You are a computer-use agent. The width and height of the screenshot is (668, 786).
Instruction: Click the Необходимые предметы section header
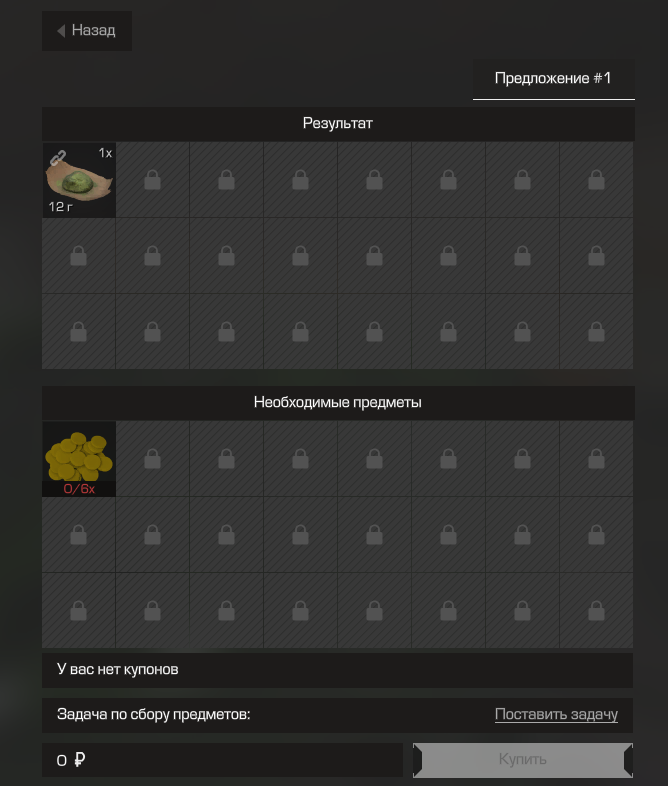coord(338,403)
